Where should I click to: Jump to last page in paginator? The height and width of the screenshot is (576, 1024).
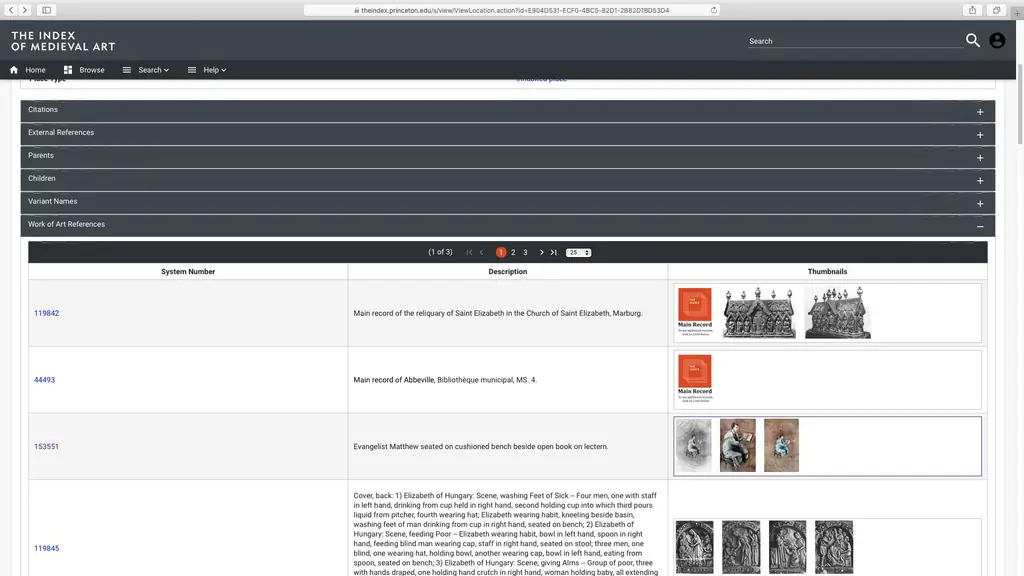tap(553, 252)
